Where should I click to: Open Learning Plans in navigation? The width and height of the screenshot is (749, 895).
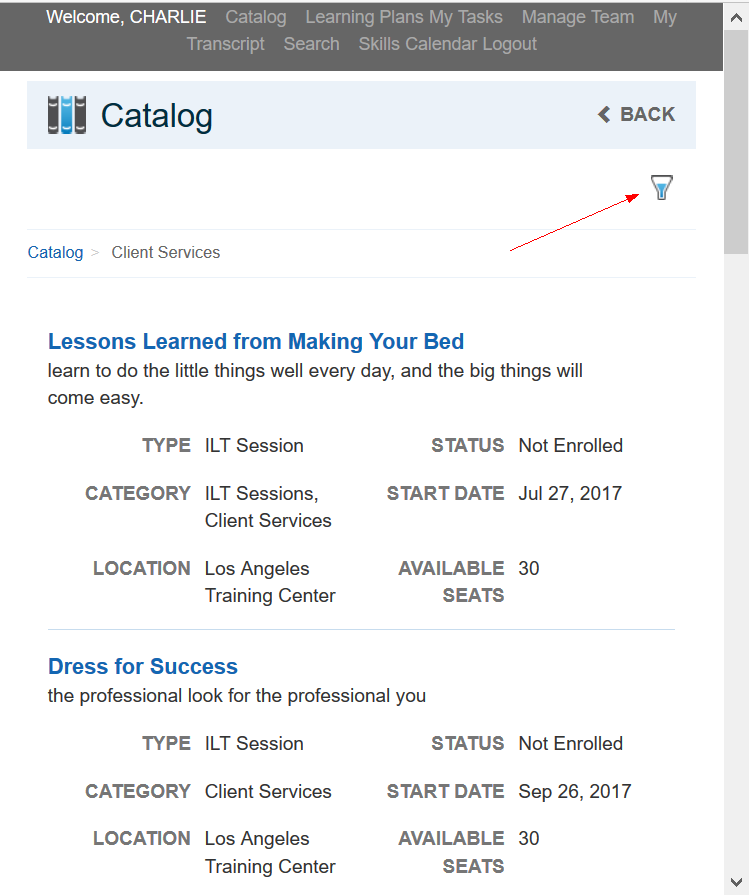[365, 17]
